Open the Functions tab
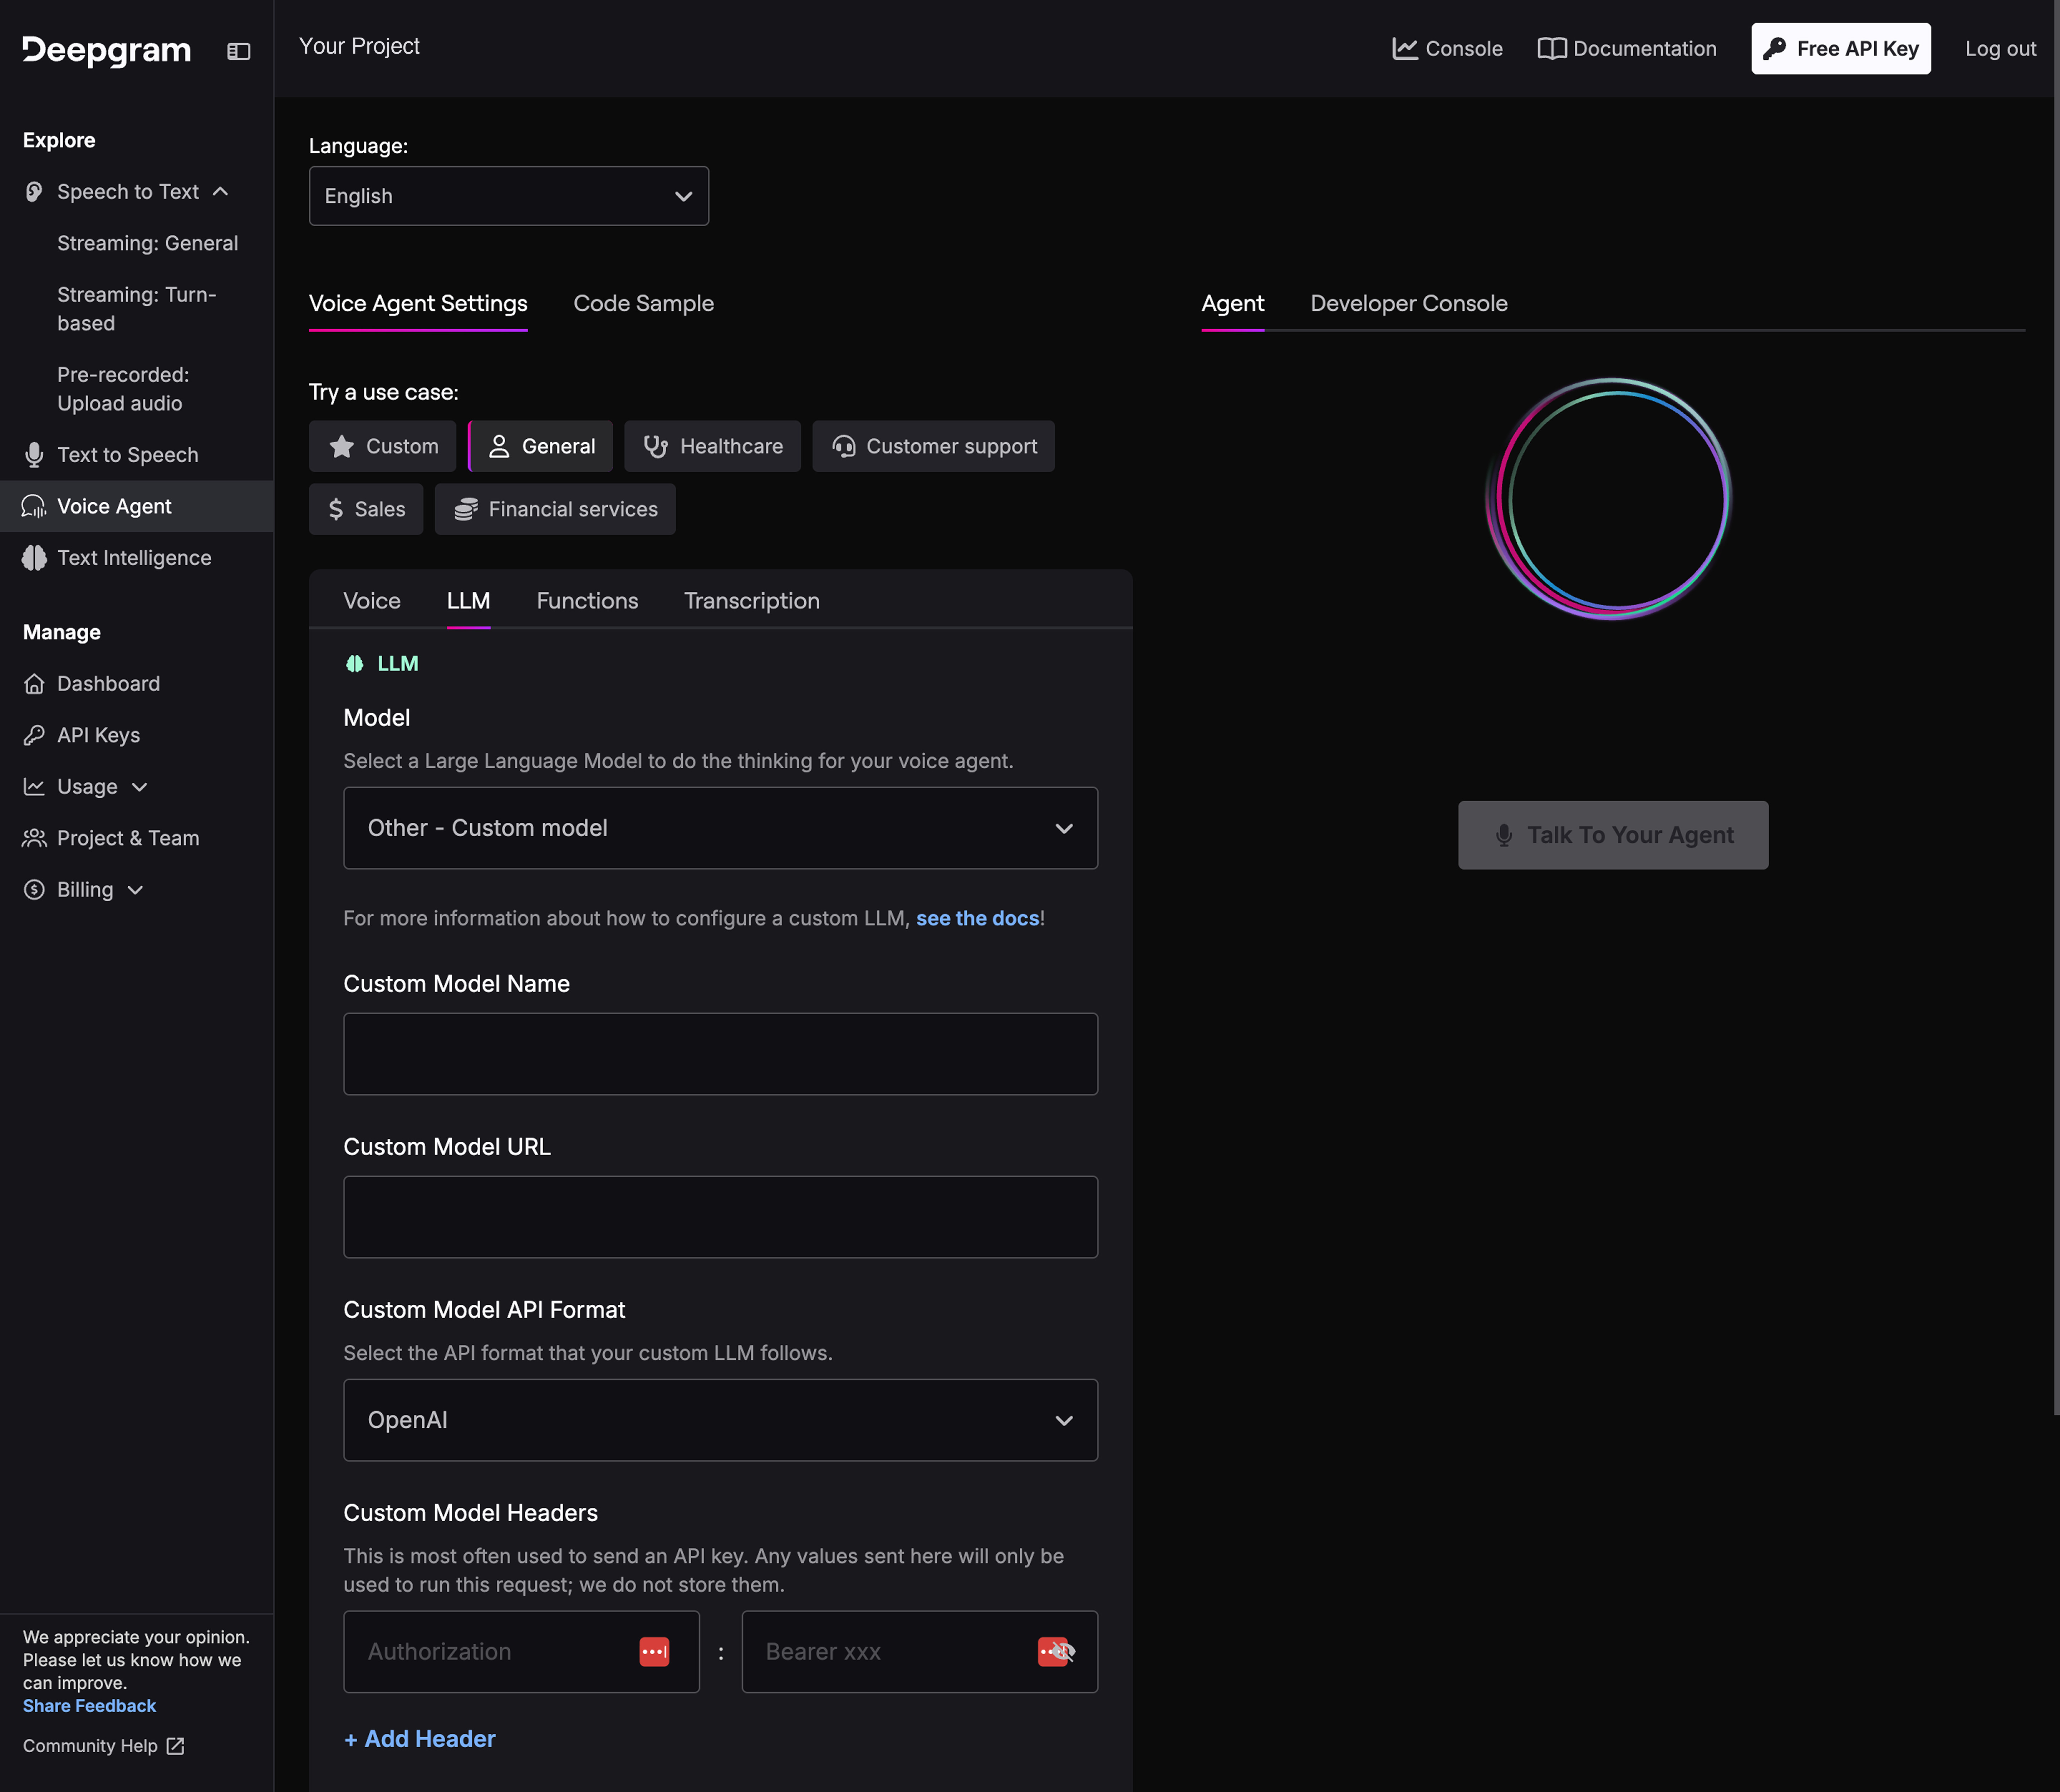 [587, 601]
